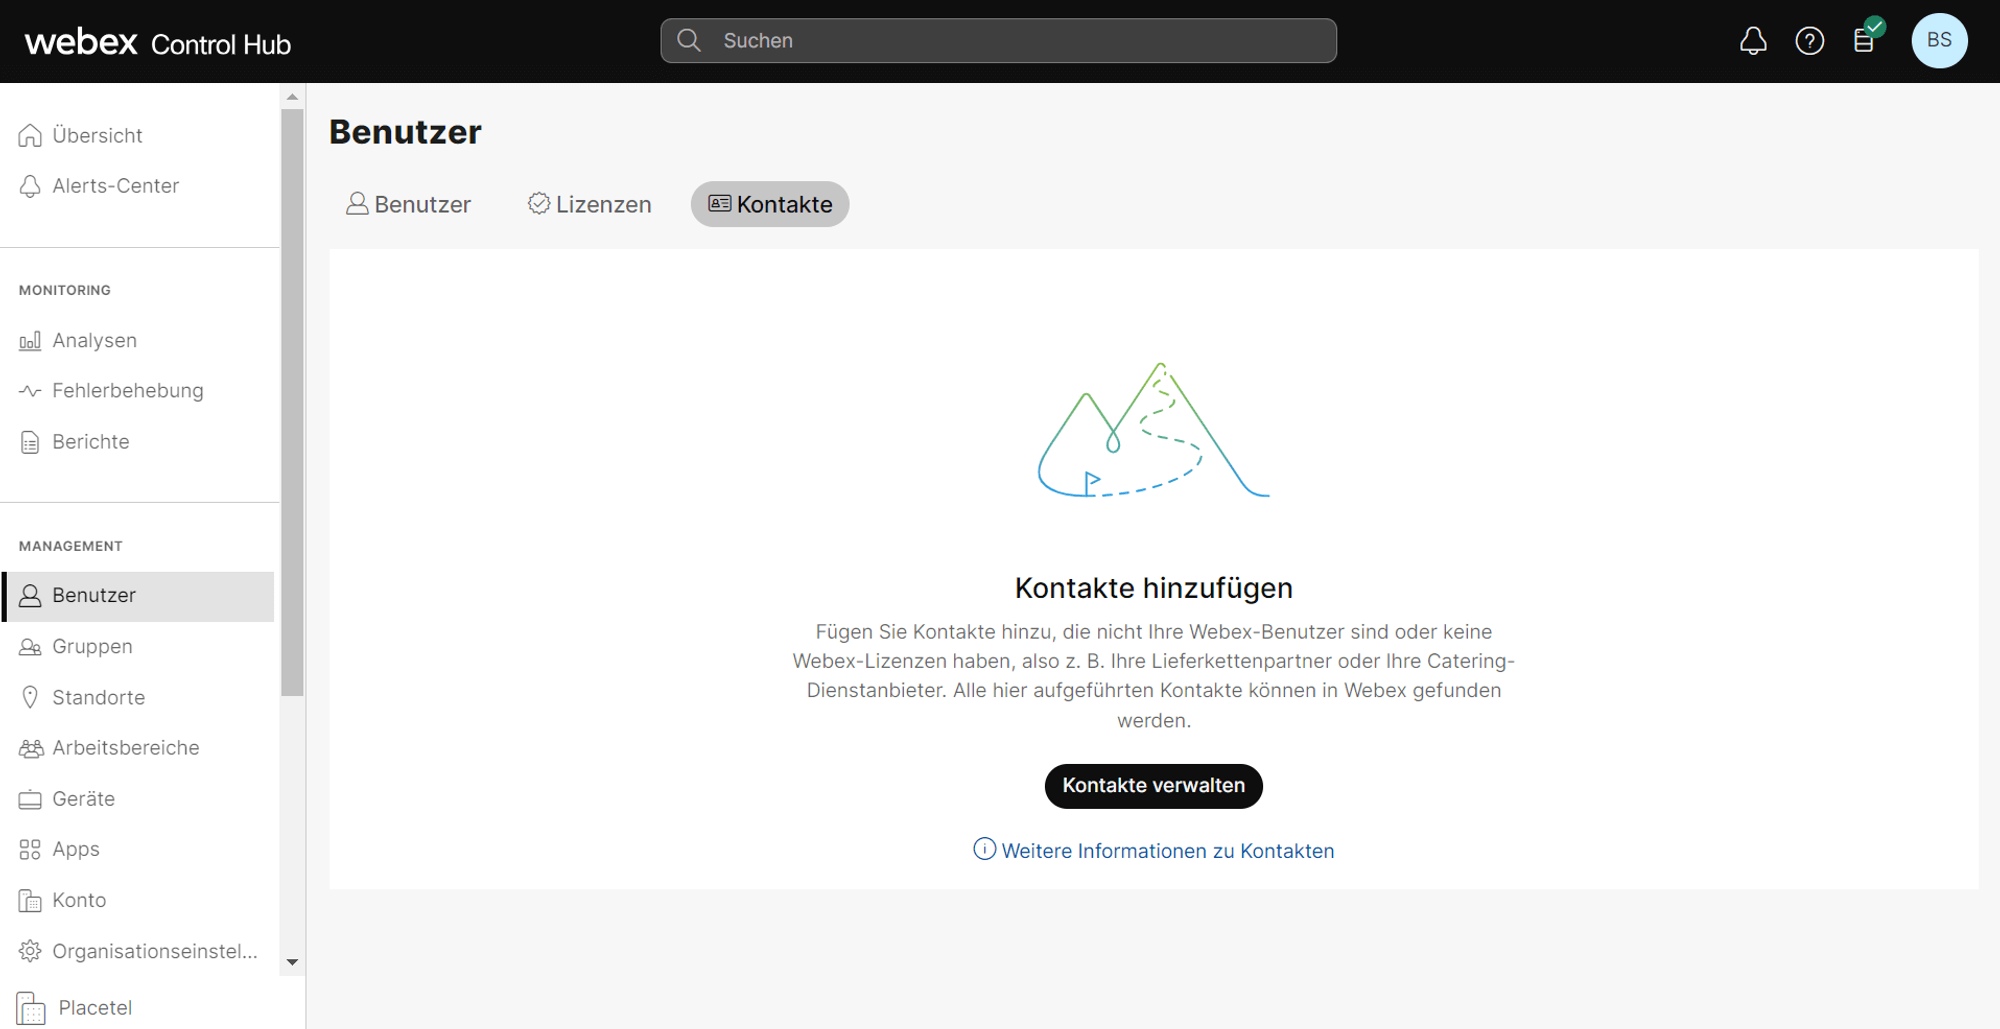
Task: Open Analysen in the sidebar
Action: 94,340
